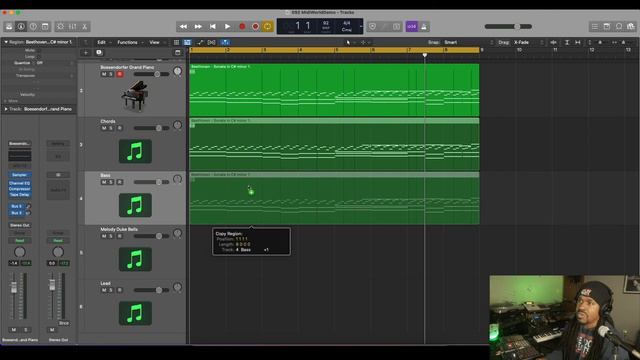Solo the Boesendorfer Grand Piano track
This screenshot has width=640, height=360.
pyautogui.click(x=111, y=74)
